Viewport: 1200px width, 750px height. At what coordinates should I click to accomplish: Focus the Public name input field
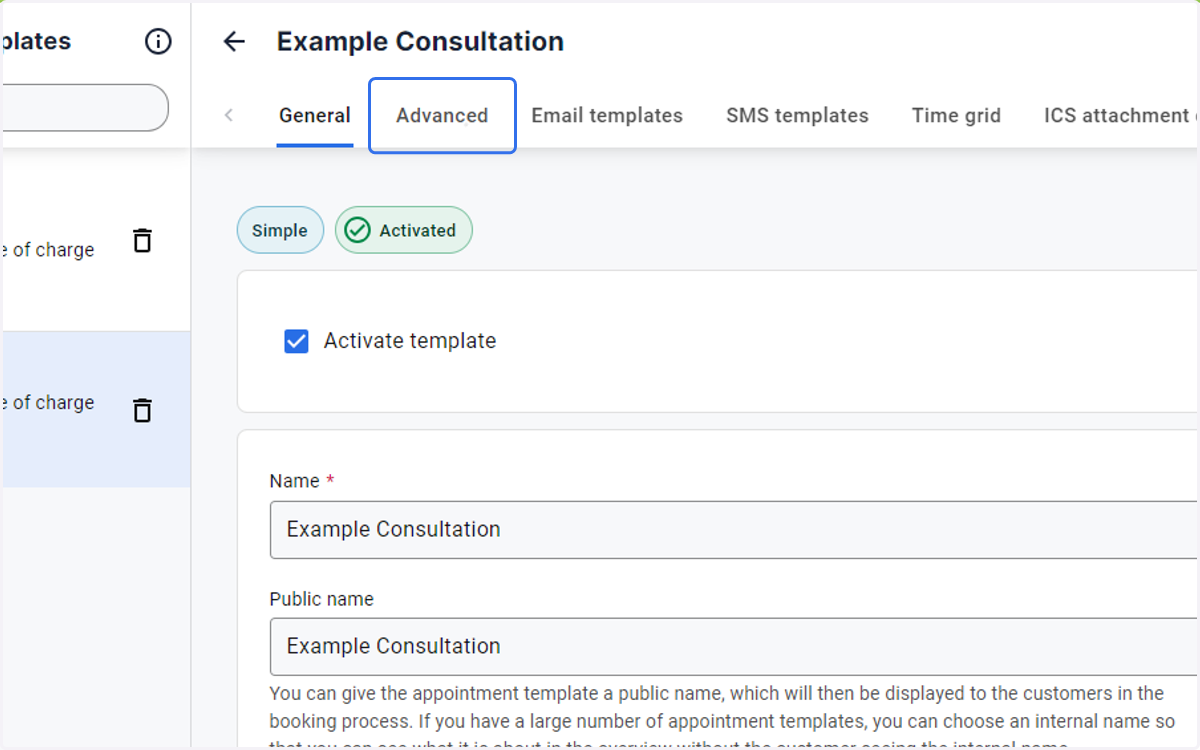point(734,646)
